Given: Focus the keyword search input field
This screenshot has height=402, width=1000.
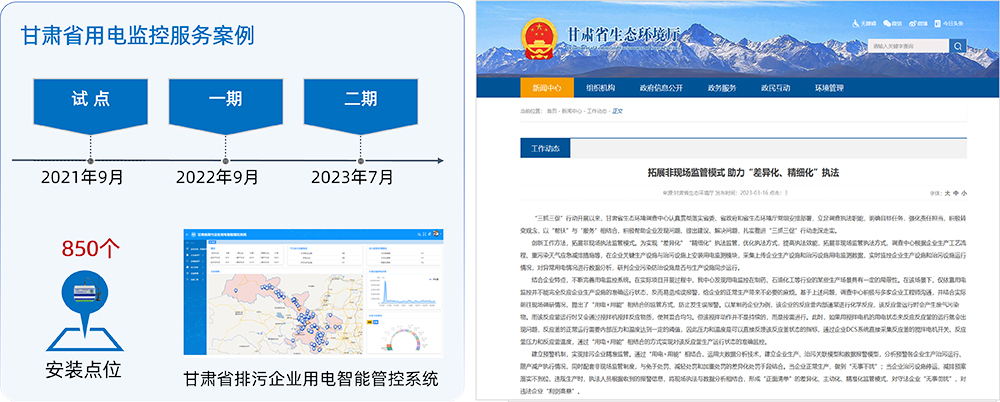Looking at the screenshot, I should tap(908, 46).
